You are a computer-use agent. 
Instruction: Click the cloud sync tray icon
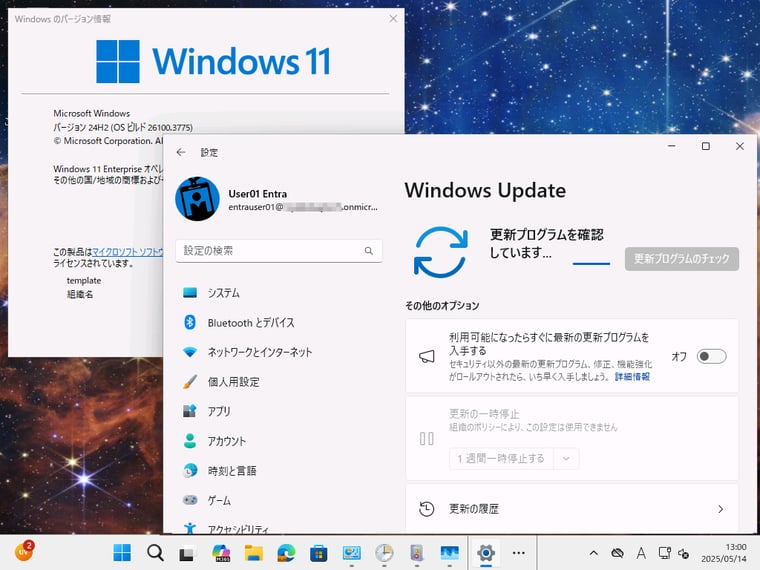pyautogui.click(x=617, y=553)
